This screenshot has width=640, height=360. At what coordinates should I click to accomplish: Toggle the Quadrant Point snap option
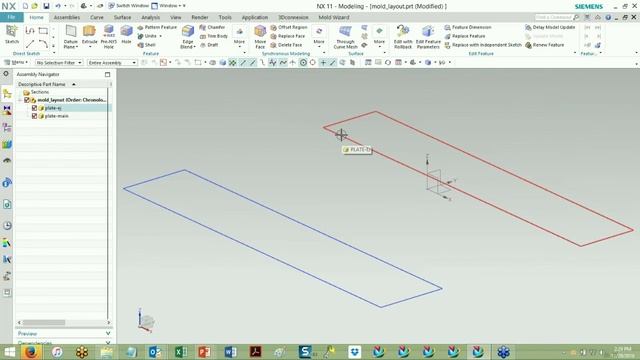tap(313, 62)
